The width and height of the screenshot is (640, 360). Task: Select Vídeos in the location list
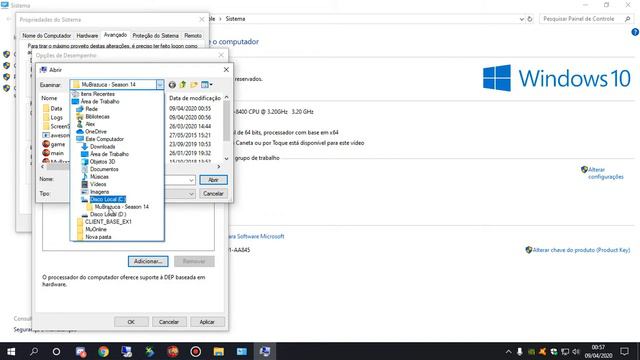(98, 184)
